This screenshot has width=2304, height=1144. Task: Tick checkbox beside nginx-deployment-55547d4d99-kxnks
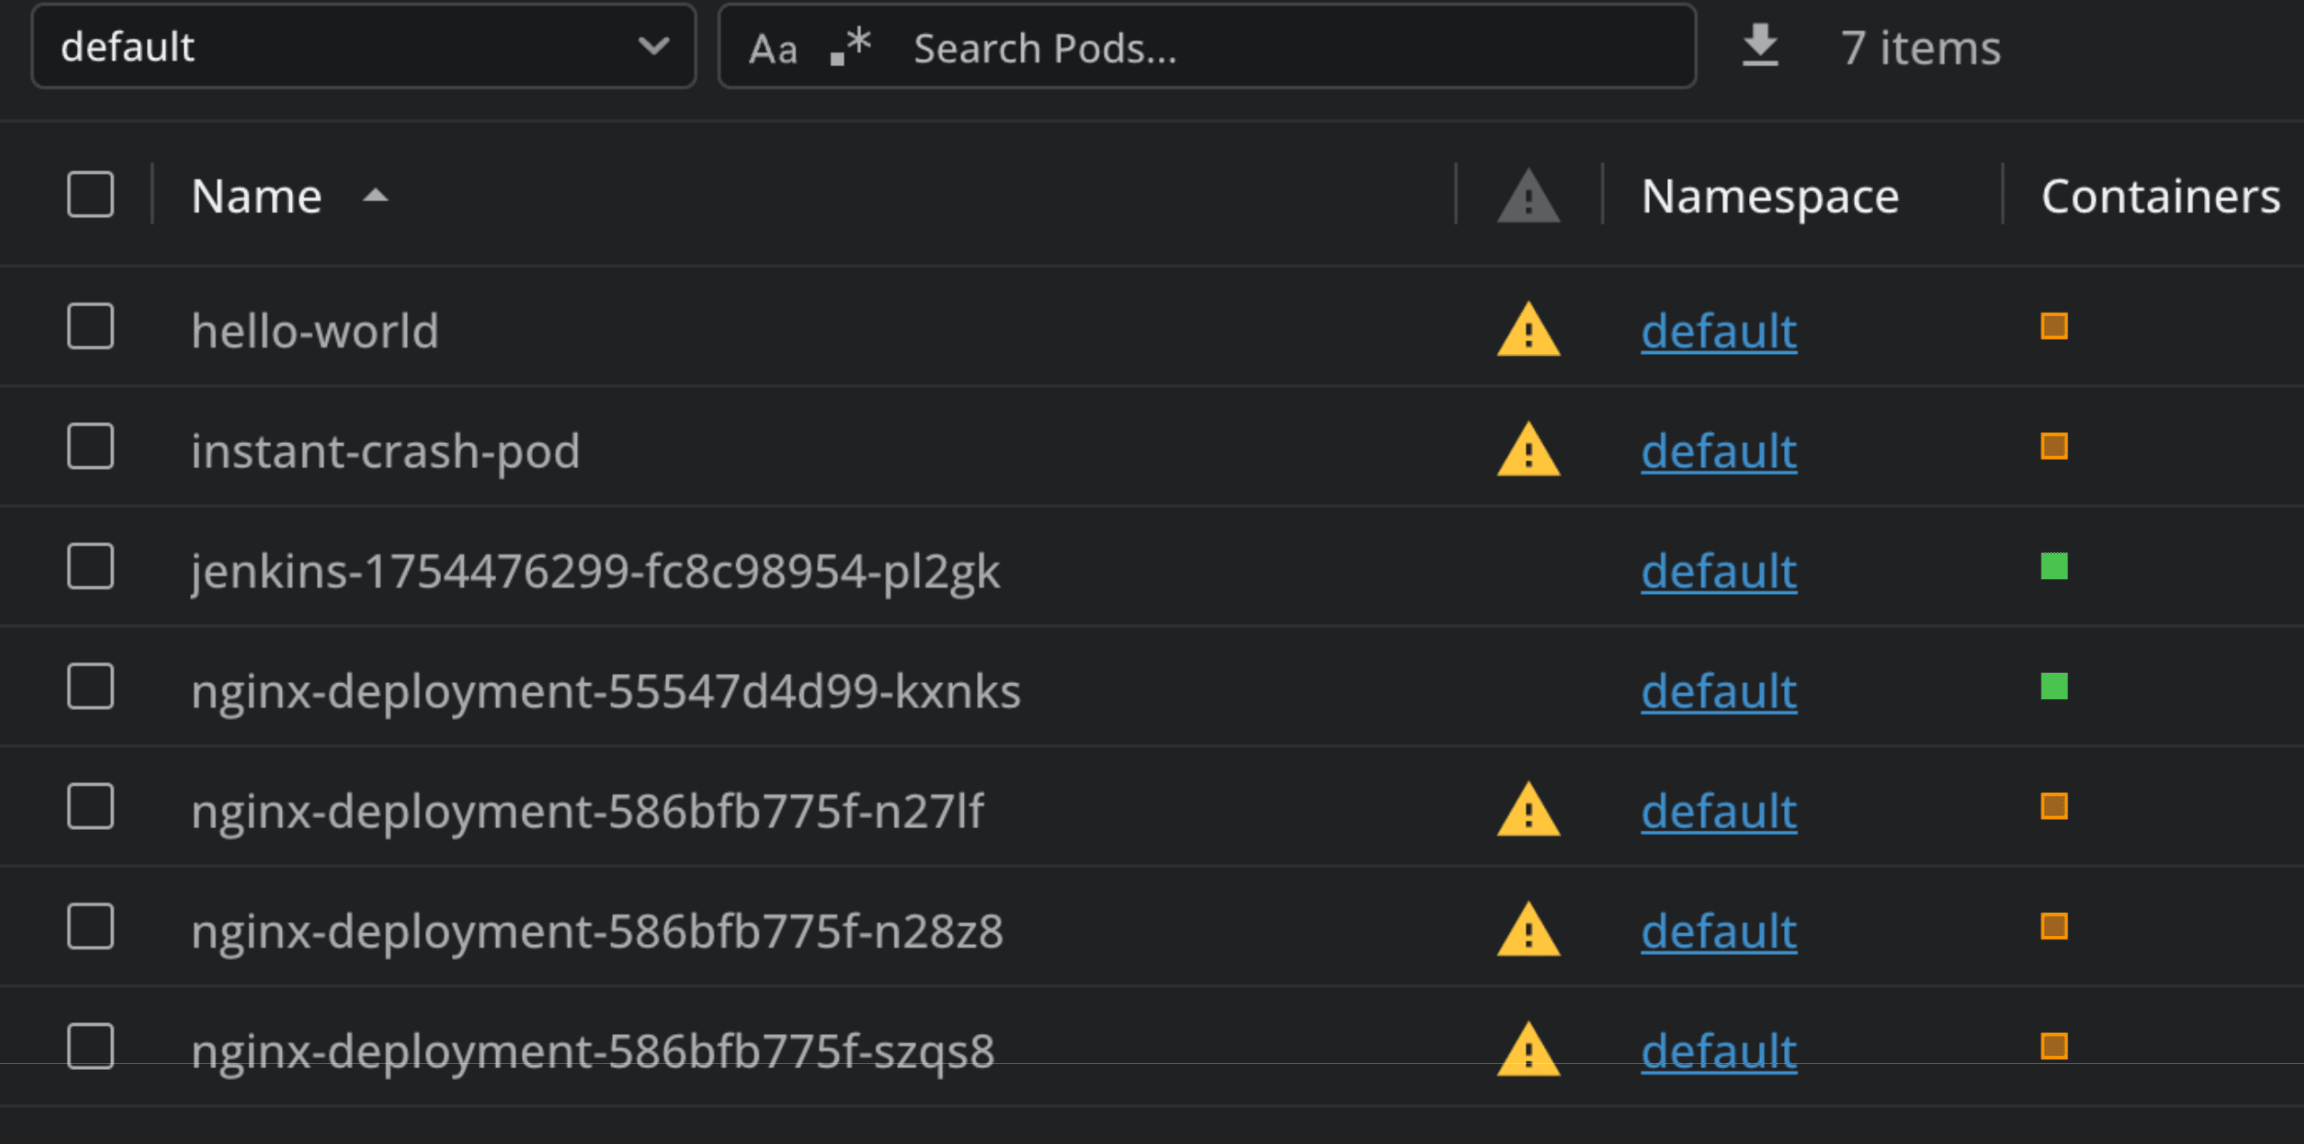pyautogui.click(x=90, y=687)
